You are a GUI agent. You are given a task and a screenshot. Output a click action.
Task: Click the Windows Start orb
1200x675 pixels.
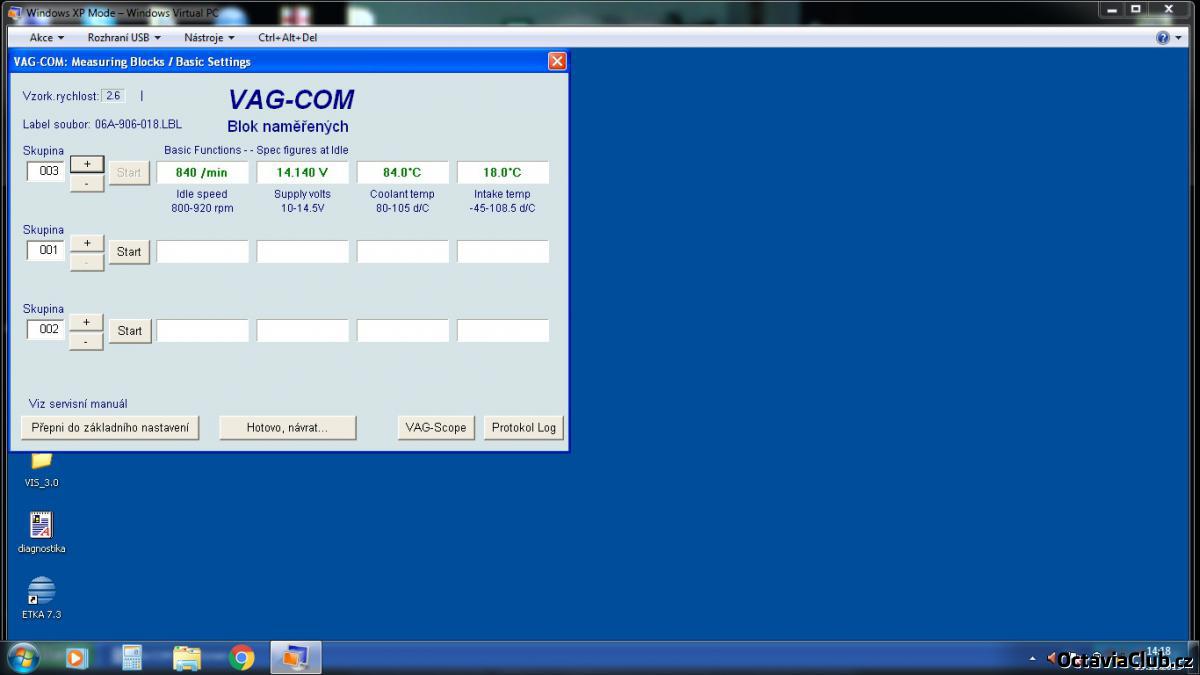tap(22, 657)
